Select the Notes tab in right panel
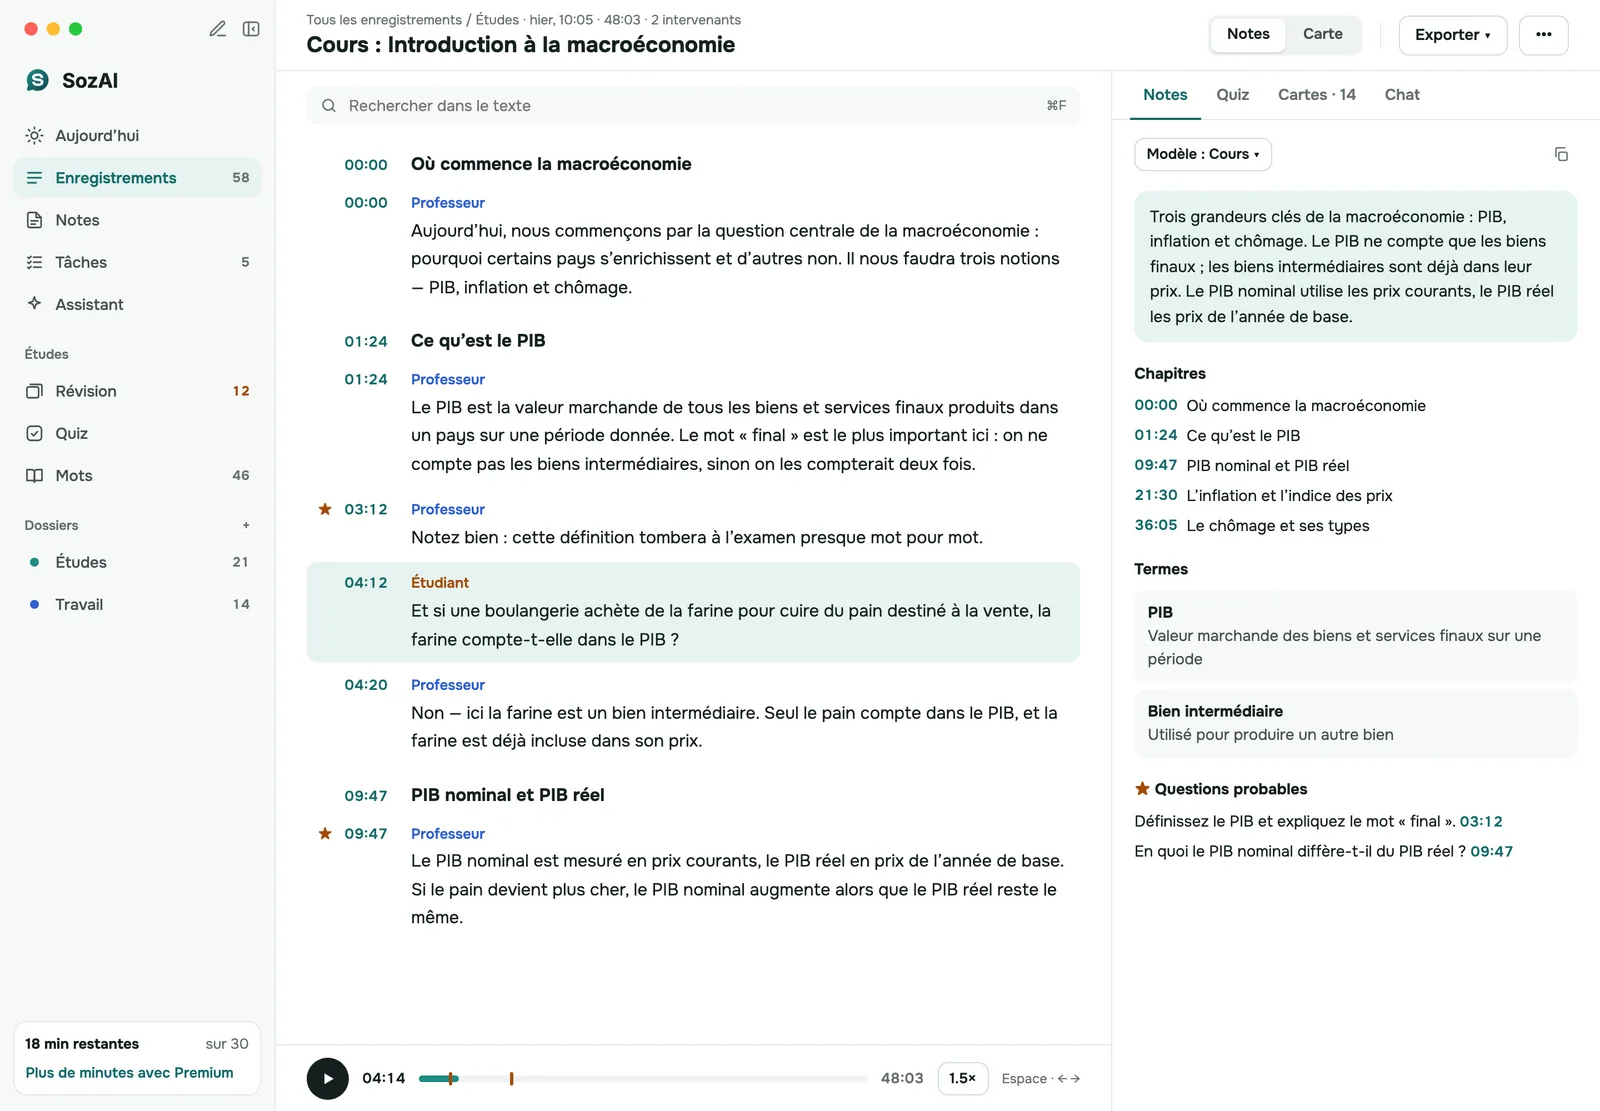The width and height of the screenshot is (1600, 1111). 1165,95
